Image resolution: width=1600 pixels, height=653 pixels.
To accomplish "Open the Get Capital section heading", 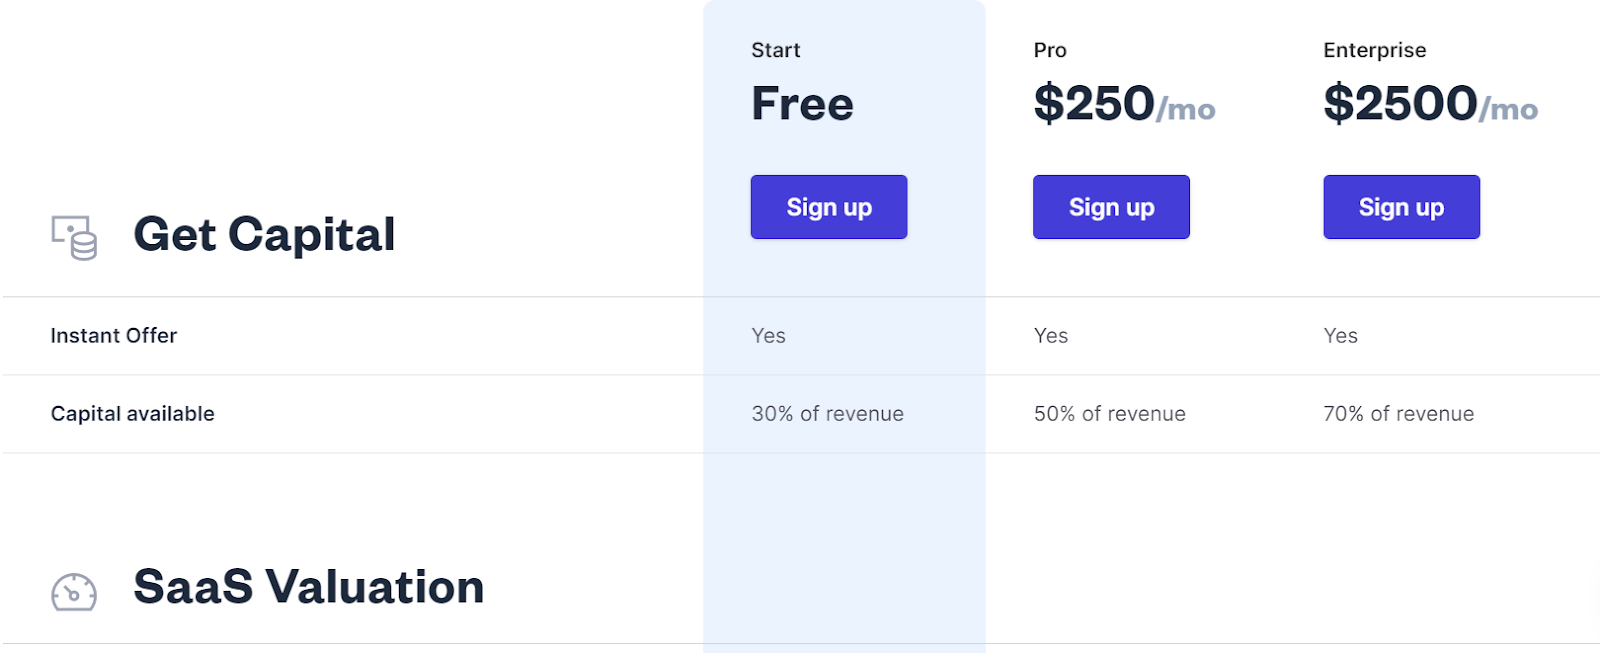I will tap(264, 234).
